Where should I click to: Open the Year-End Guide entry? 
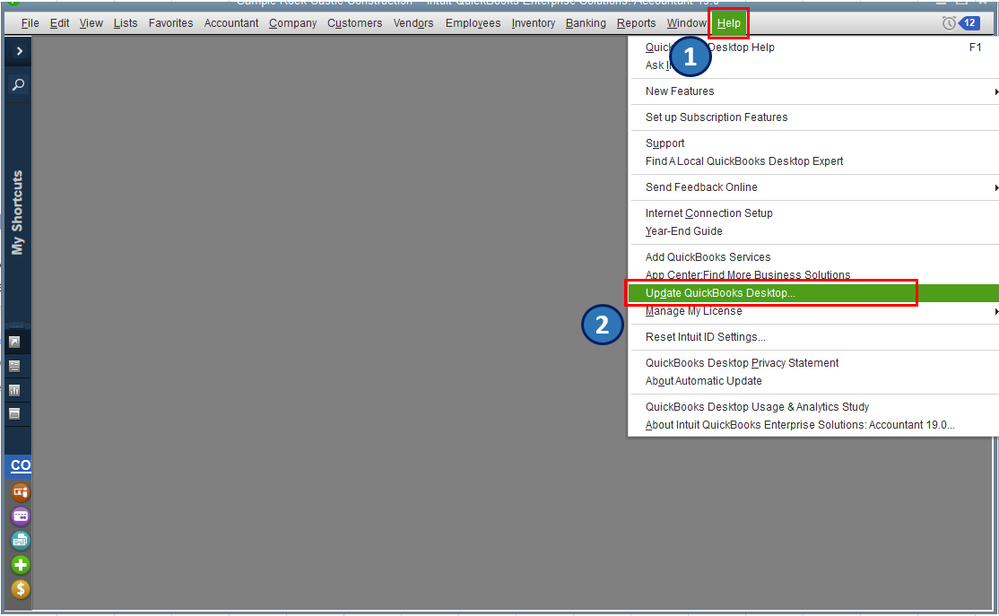click(x=814, y=231)
